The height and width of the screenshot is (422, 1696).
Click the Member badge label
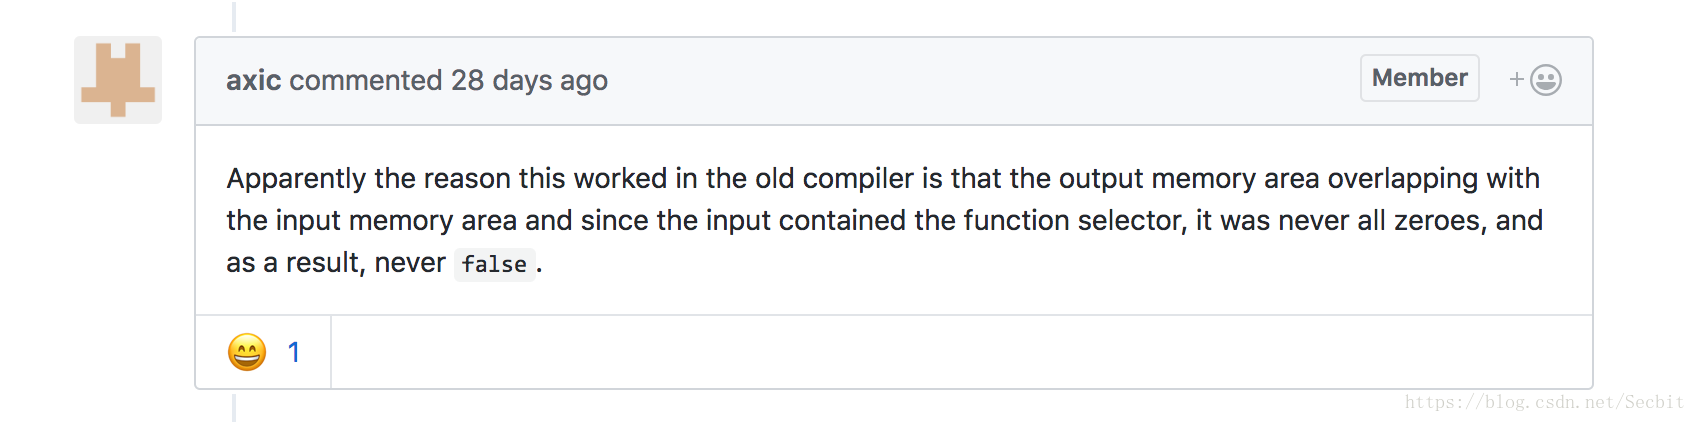click(1419, 78)
